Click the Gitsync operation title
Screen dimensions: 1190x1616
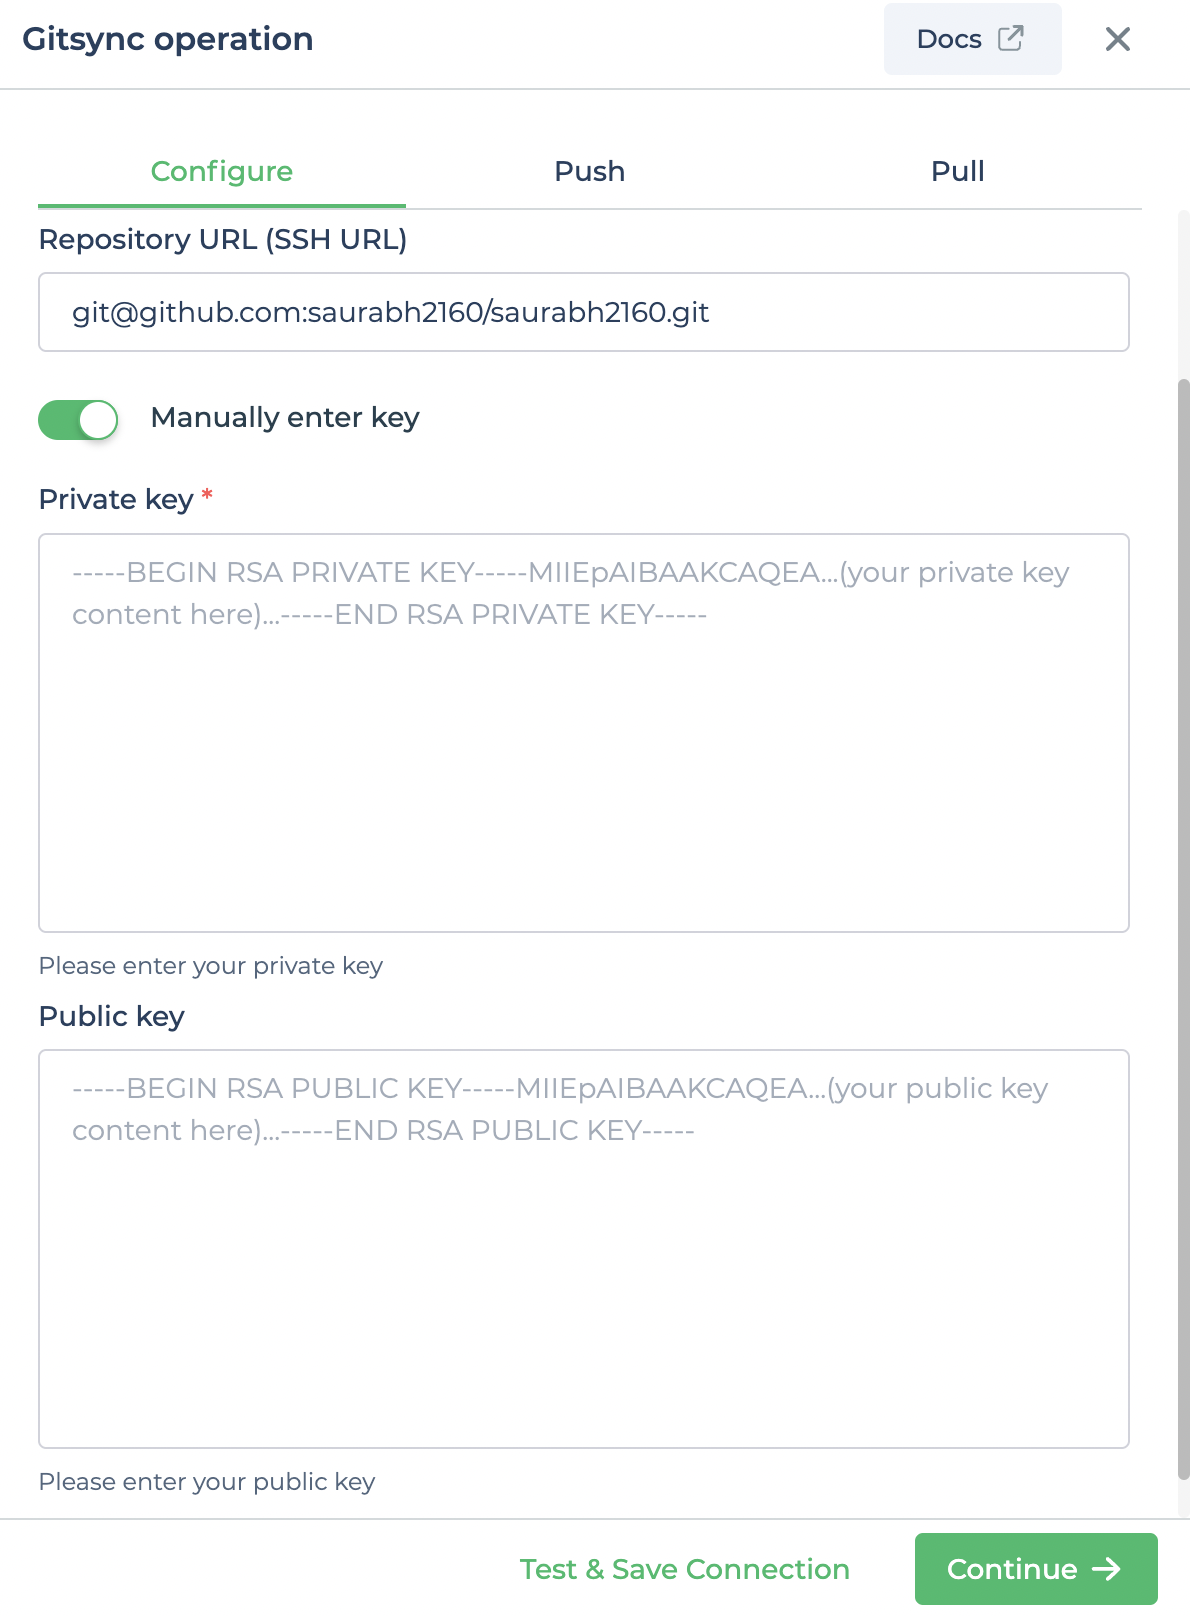(167, 39)
